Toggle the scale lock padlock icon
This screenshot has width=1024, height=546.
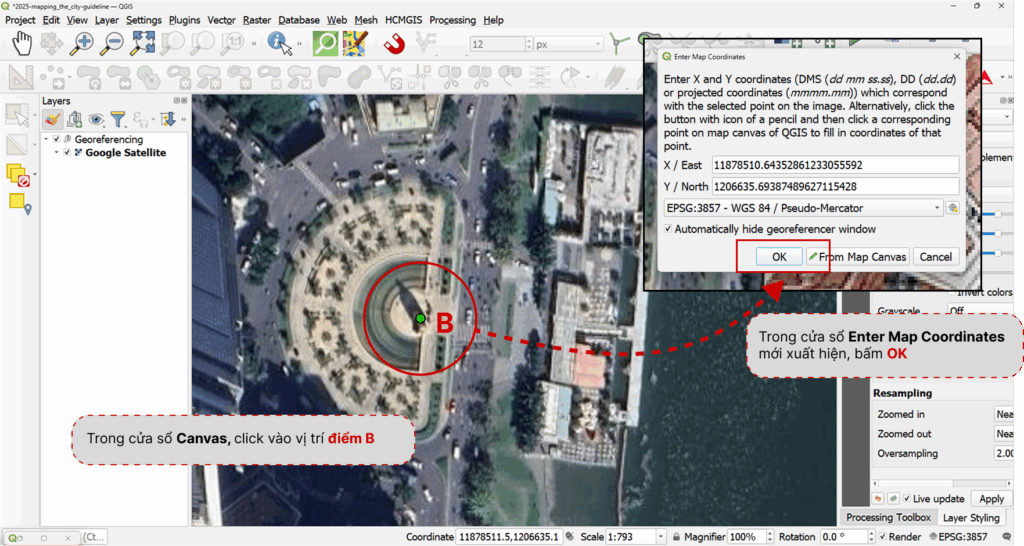coord(677,537)
